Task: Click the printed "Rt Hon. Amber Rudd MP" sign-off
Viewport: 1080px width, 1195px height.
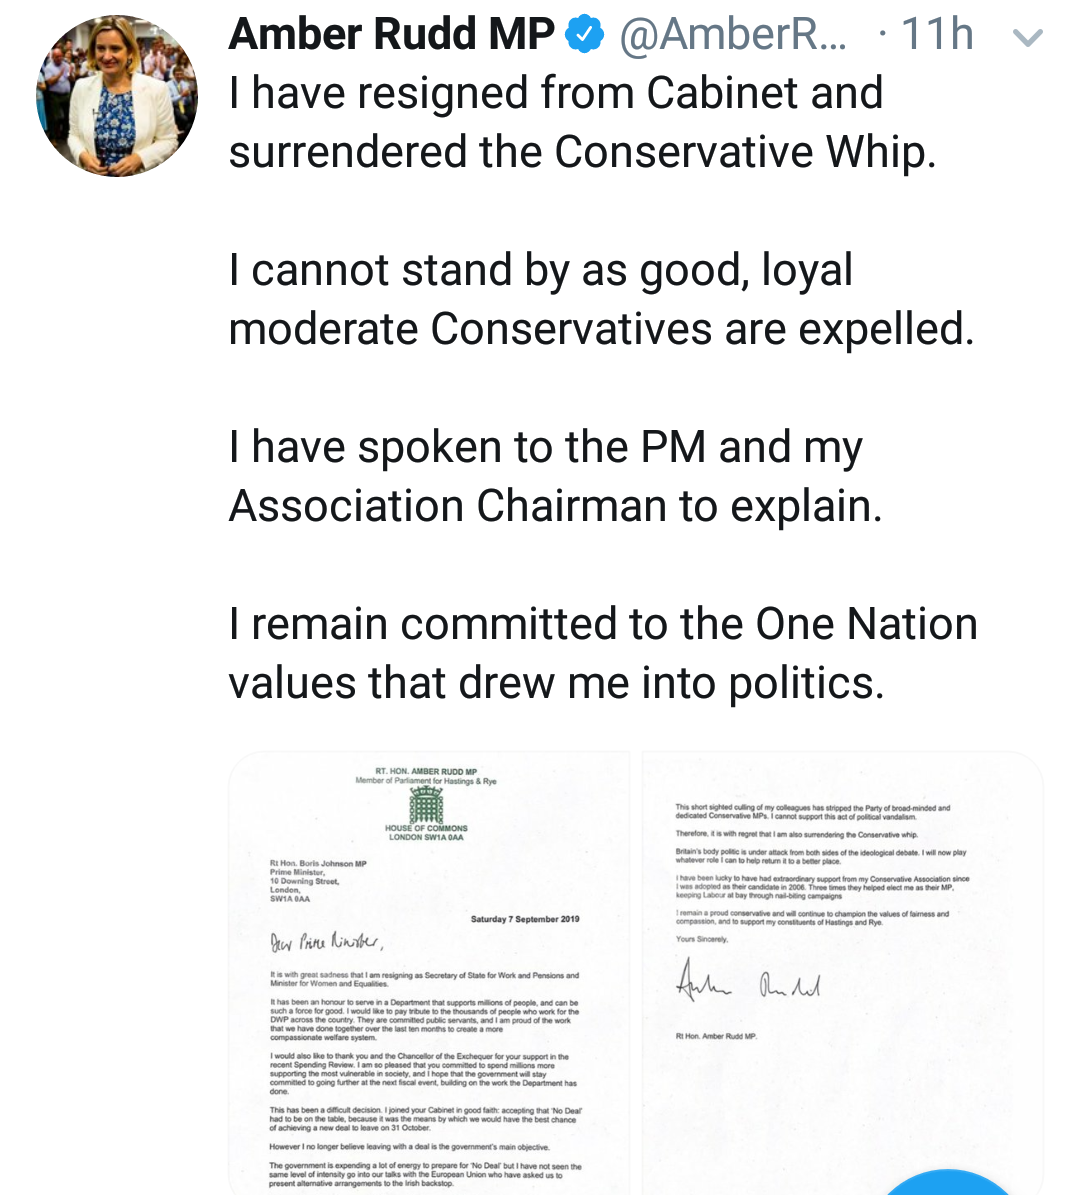Action: coord(716,1036)
